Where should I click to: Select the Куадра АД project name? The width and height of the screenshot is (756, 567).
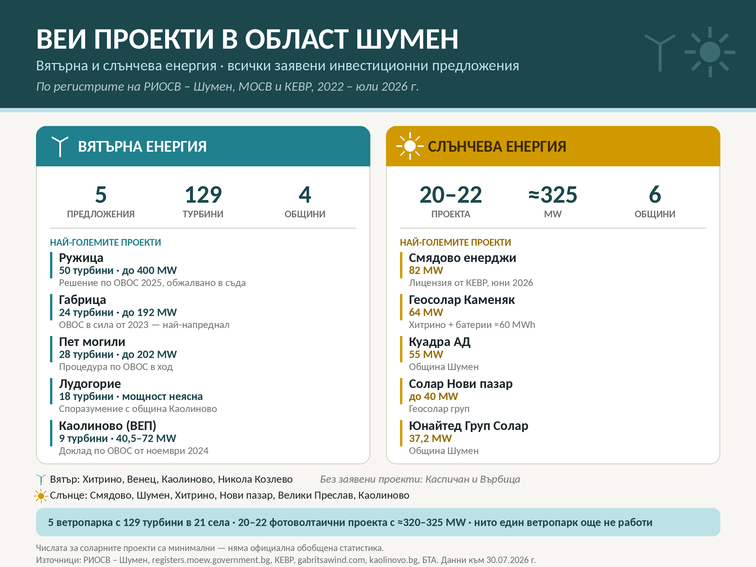440,342
